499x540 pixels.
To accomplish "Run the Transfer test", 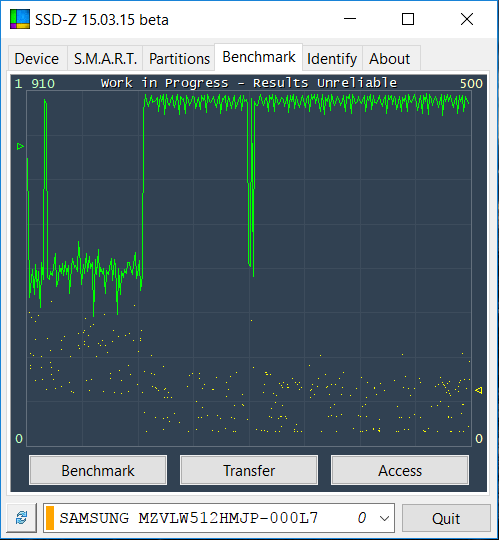I will (249, 470).
